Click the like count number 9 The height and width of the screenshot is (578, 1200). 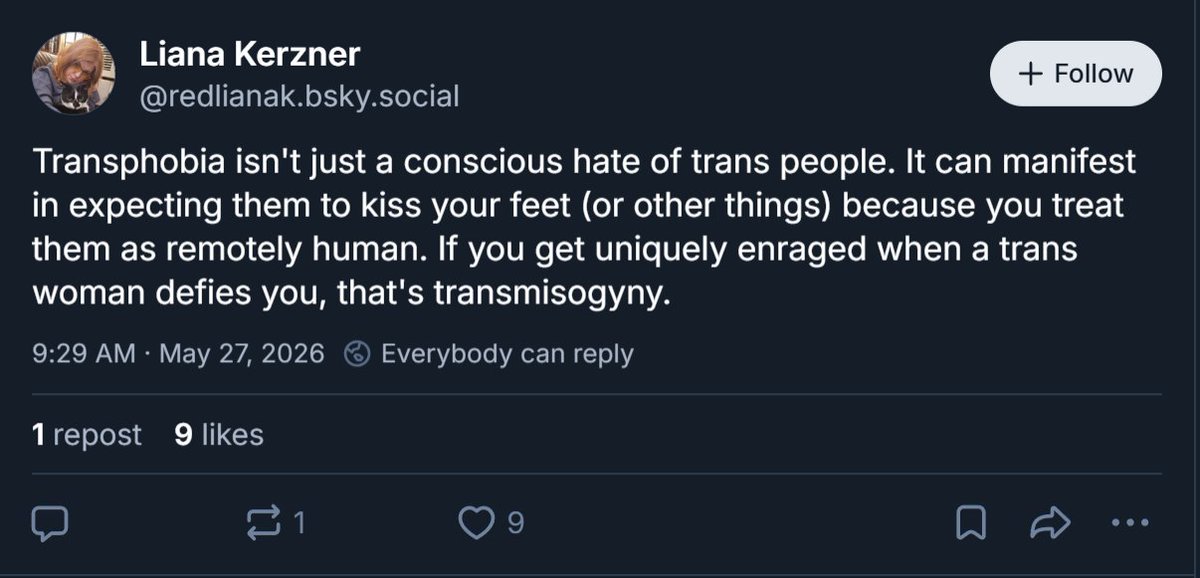coord(515,522)
